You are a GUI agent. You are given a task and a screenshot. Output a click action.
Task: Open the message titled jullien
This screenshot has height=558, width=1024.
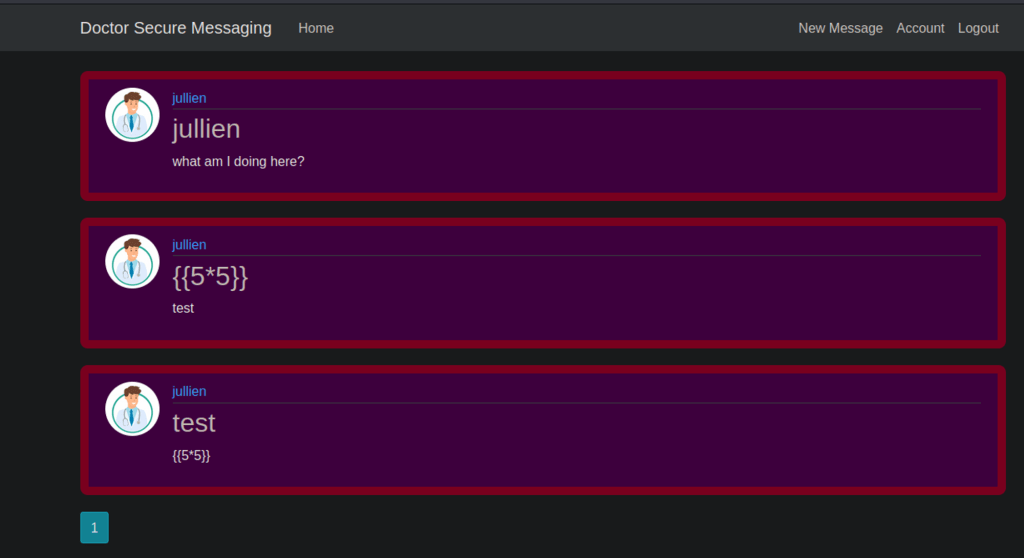click(206, 129)
